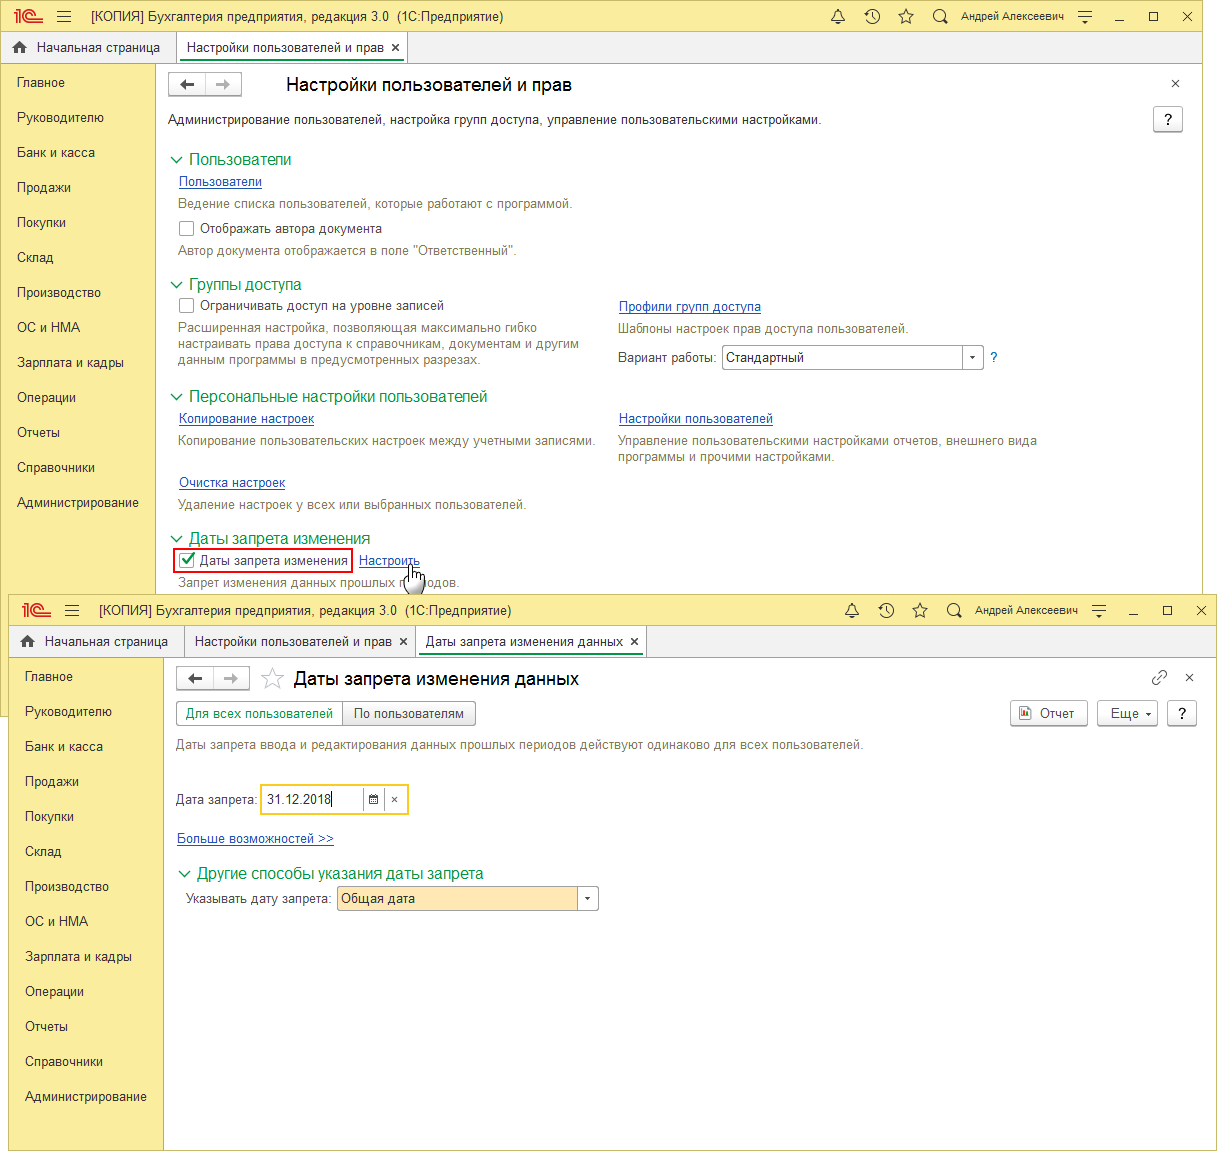The image size is (1219, 1152).
Task: Open Банк и касса section in top window
Action: click(56, 153)
